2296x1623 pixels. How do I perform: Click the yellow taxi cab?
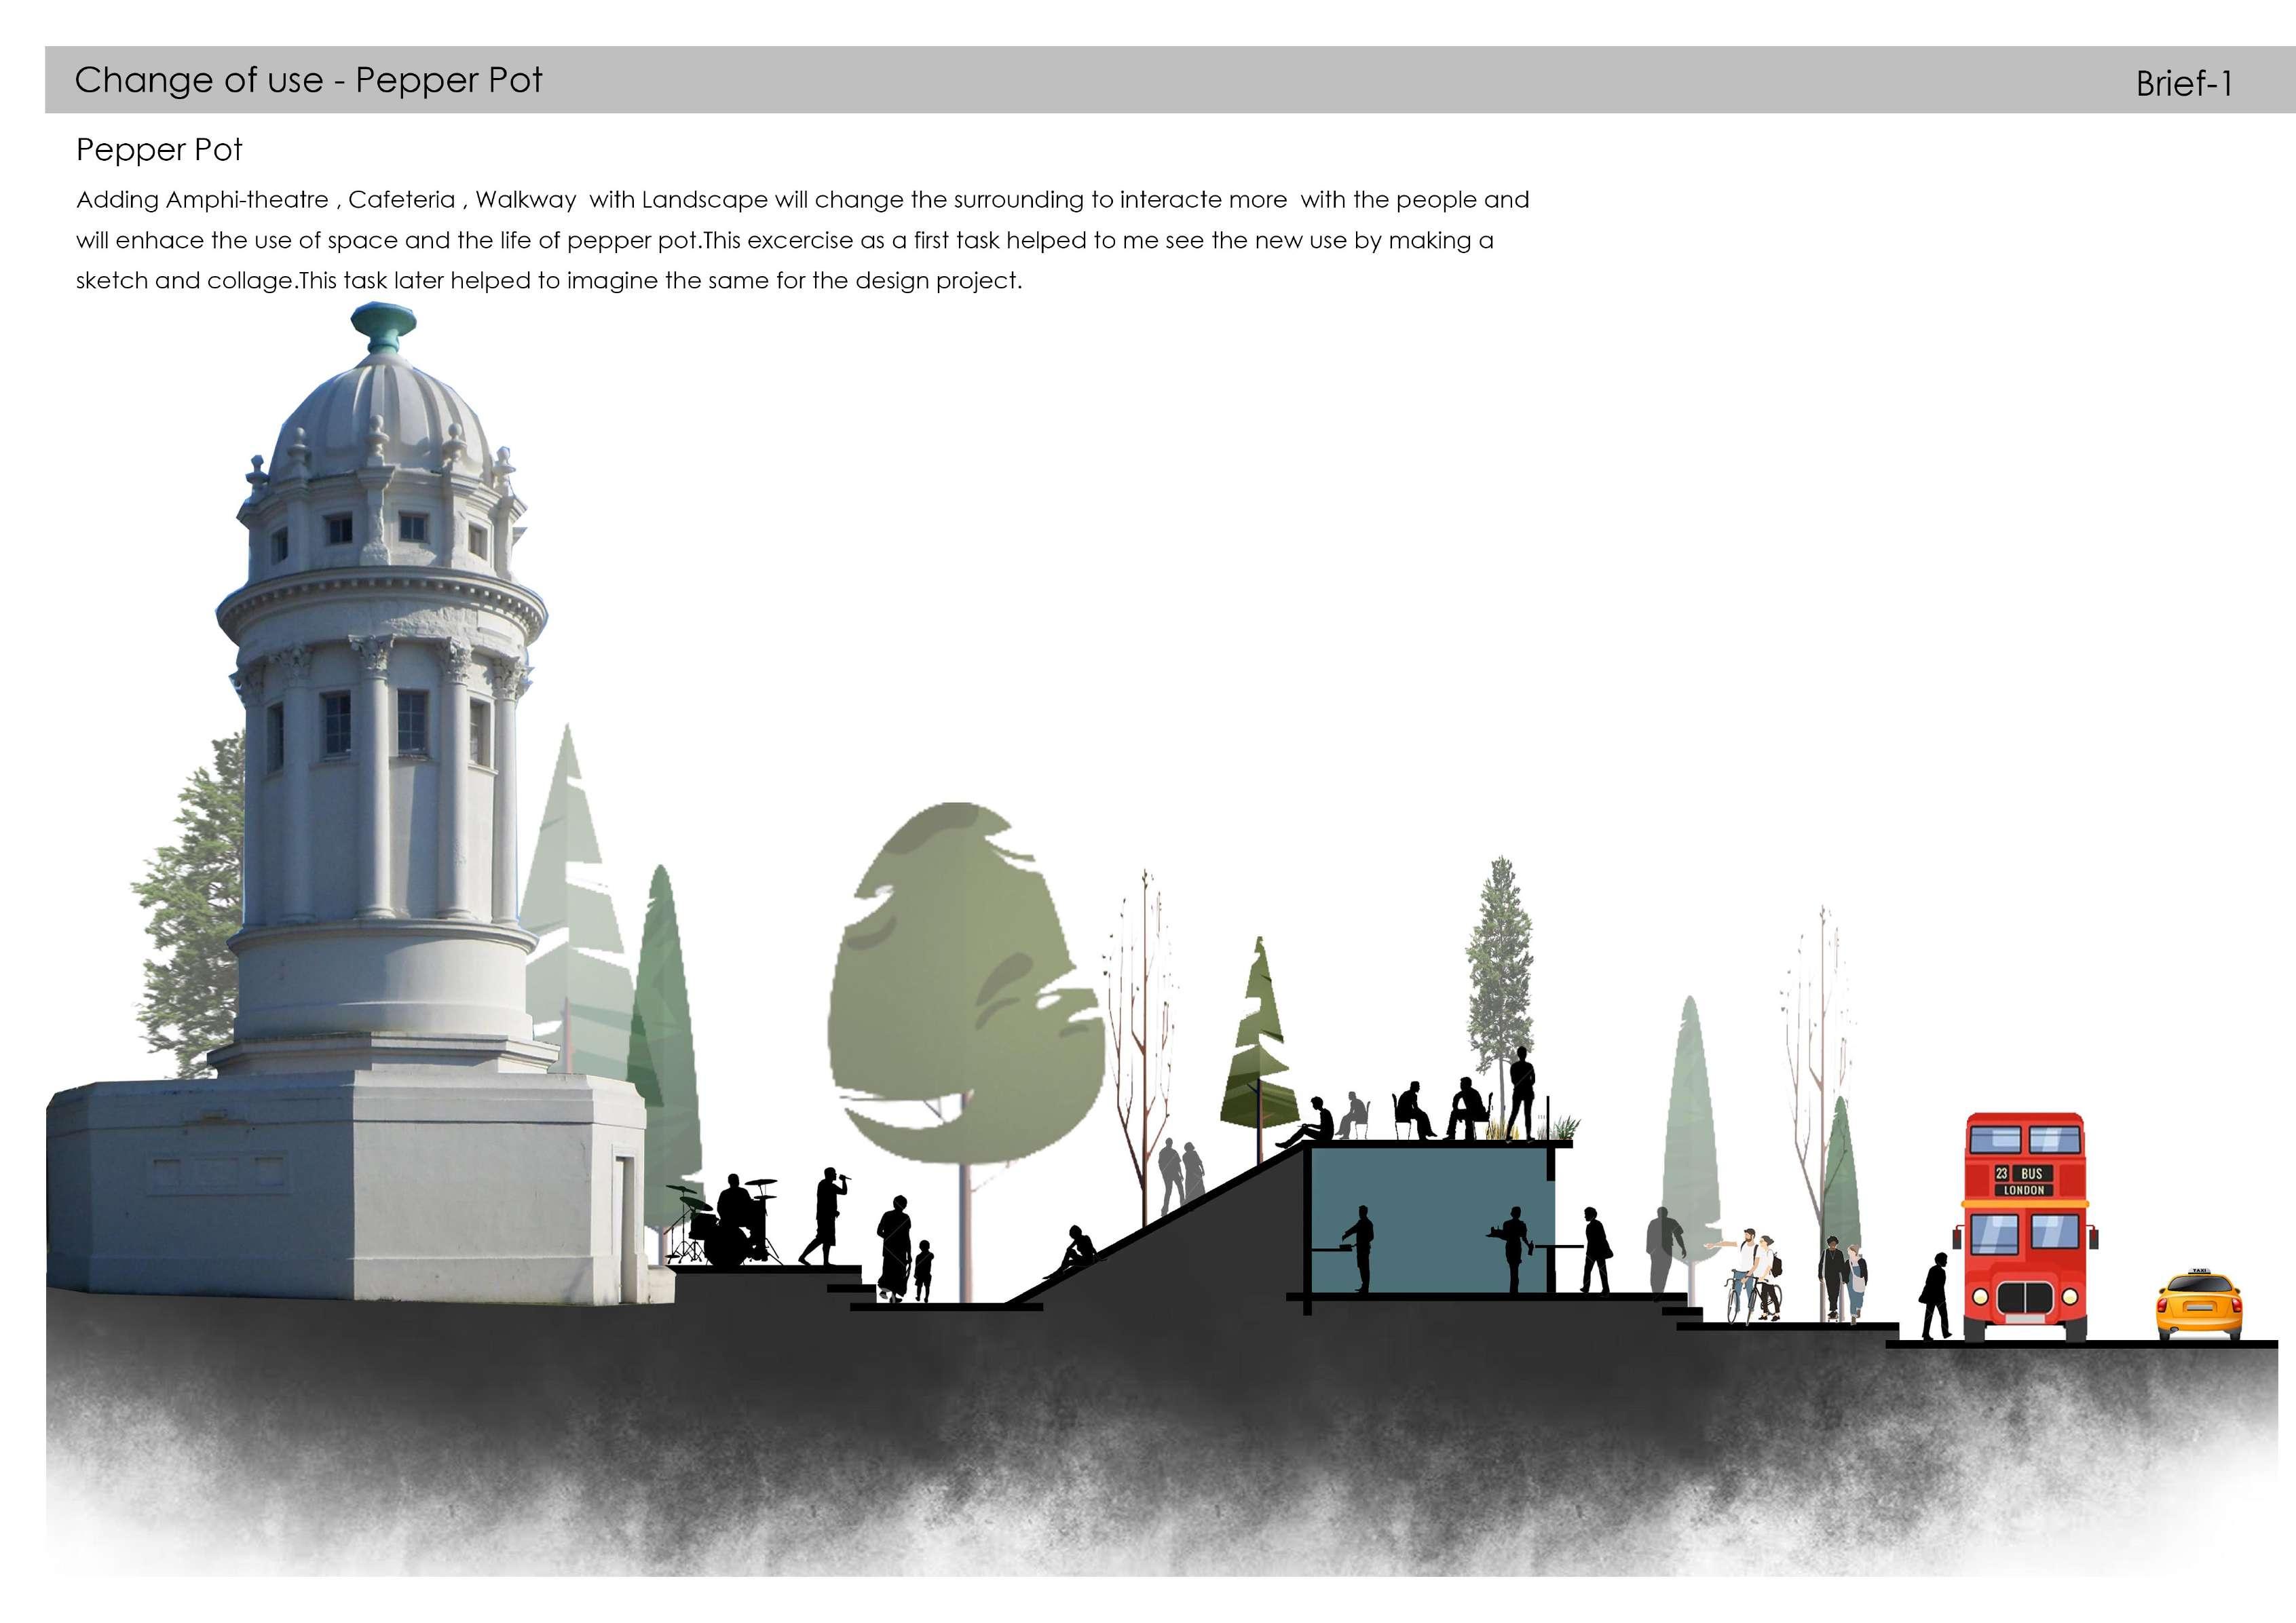click(x=2198, y=1304)
